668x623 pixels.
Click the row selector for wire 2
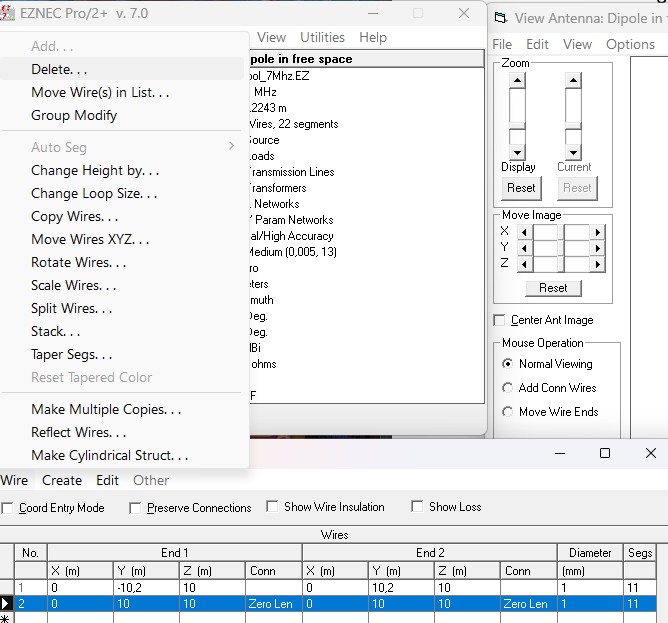(x=7, y=604)
